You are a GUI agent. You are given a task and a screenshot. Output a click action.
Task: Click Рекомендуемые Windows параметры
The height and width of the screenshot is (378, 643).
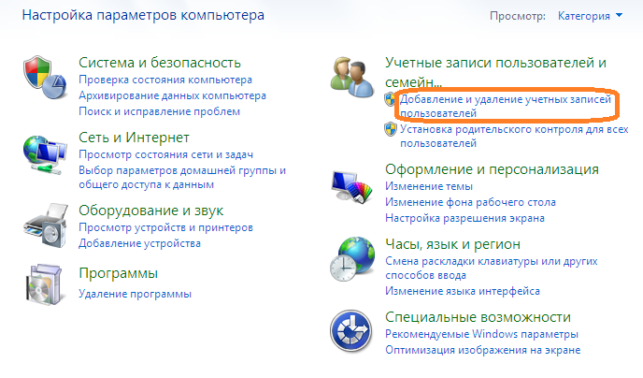[x=481, y=335]
